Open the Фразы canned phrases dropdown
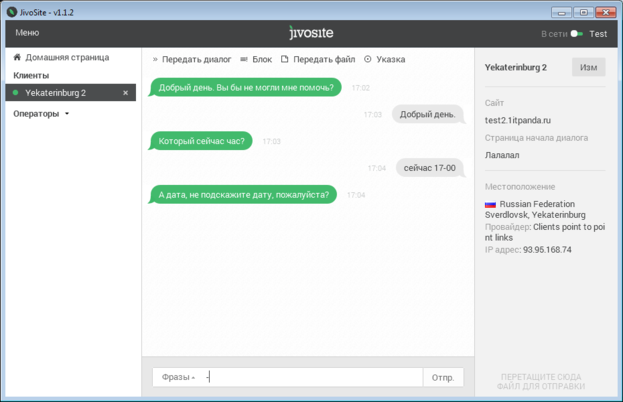Viewport: 623px width, 402px height. pos(178,377)
